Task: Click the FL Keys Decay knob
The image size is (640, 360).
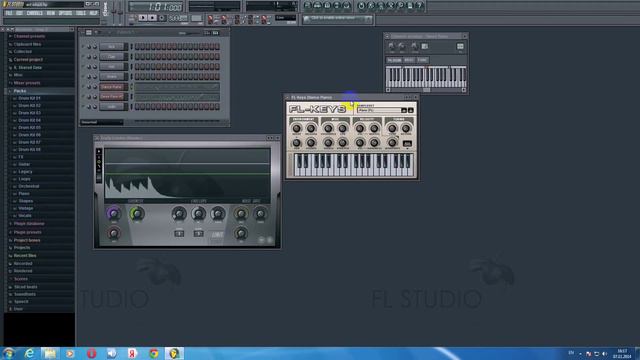Action: pyautogui.click(x=297, y=129)
